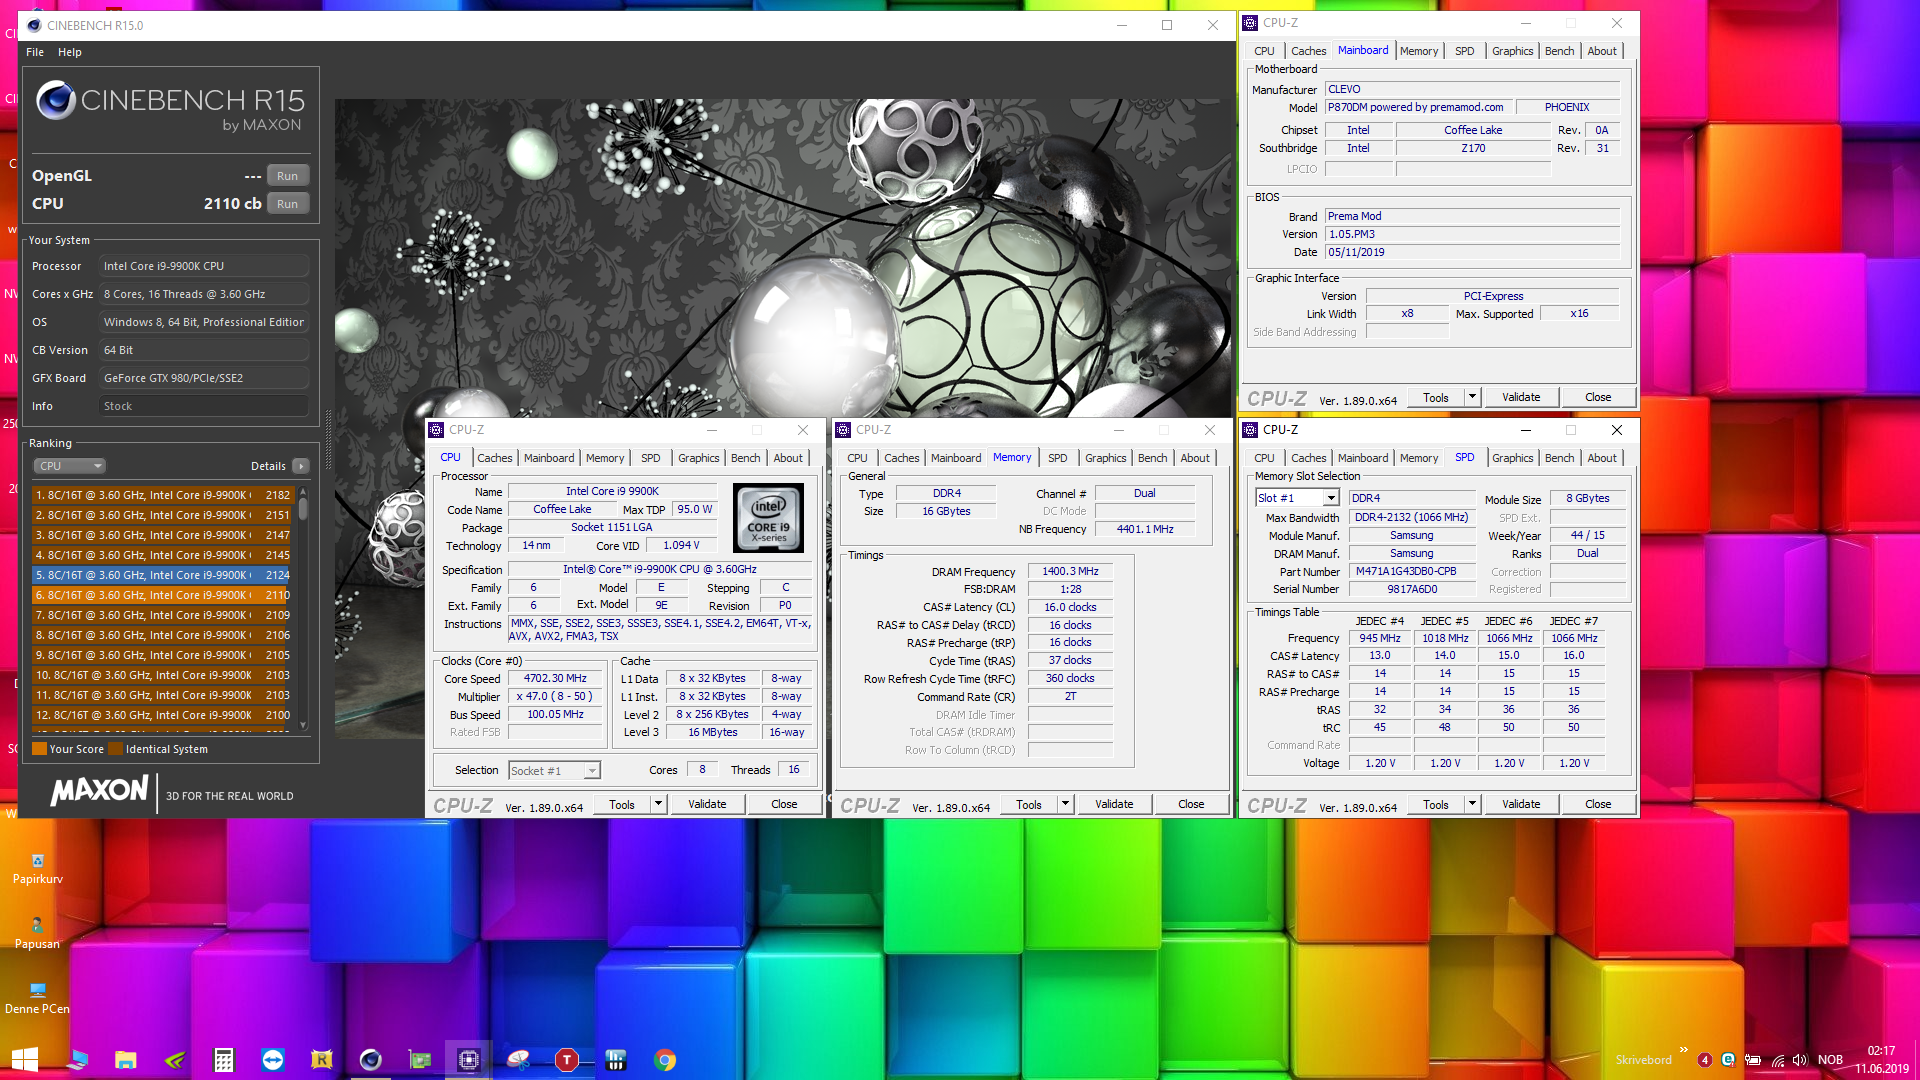Switch to Caches tab in CPU window
1920x1080 pixels.
point(494,458)
